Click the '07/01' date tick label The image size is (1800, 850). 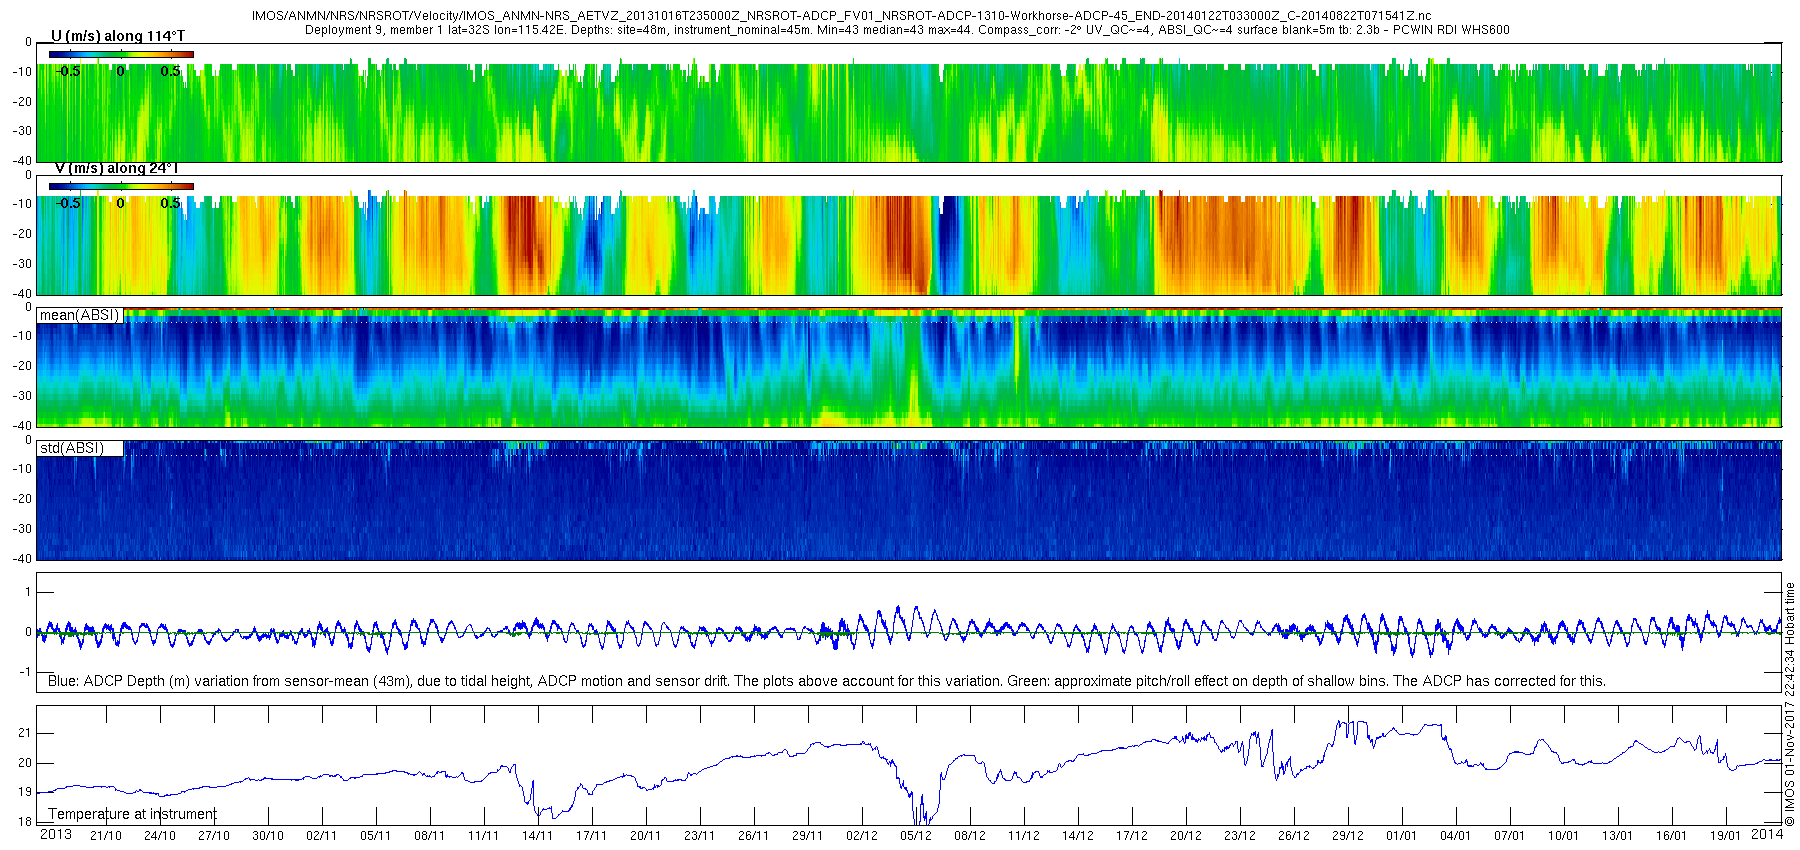point(1510,836)
